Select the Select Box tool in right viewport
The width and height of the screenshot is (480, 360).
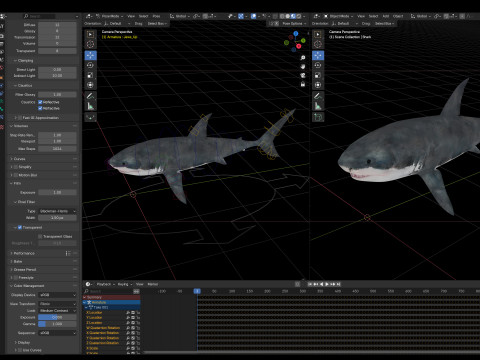[x=318, y=34]
